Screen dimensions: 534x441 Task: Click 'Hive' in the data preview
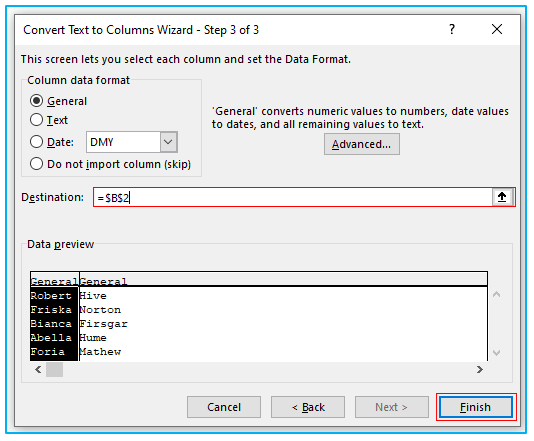[x=93, y=296]
